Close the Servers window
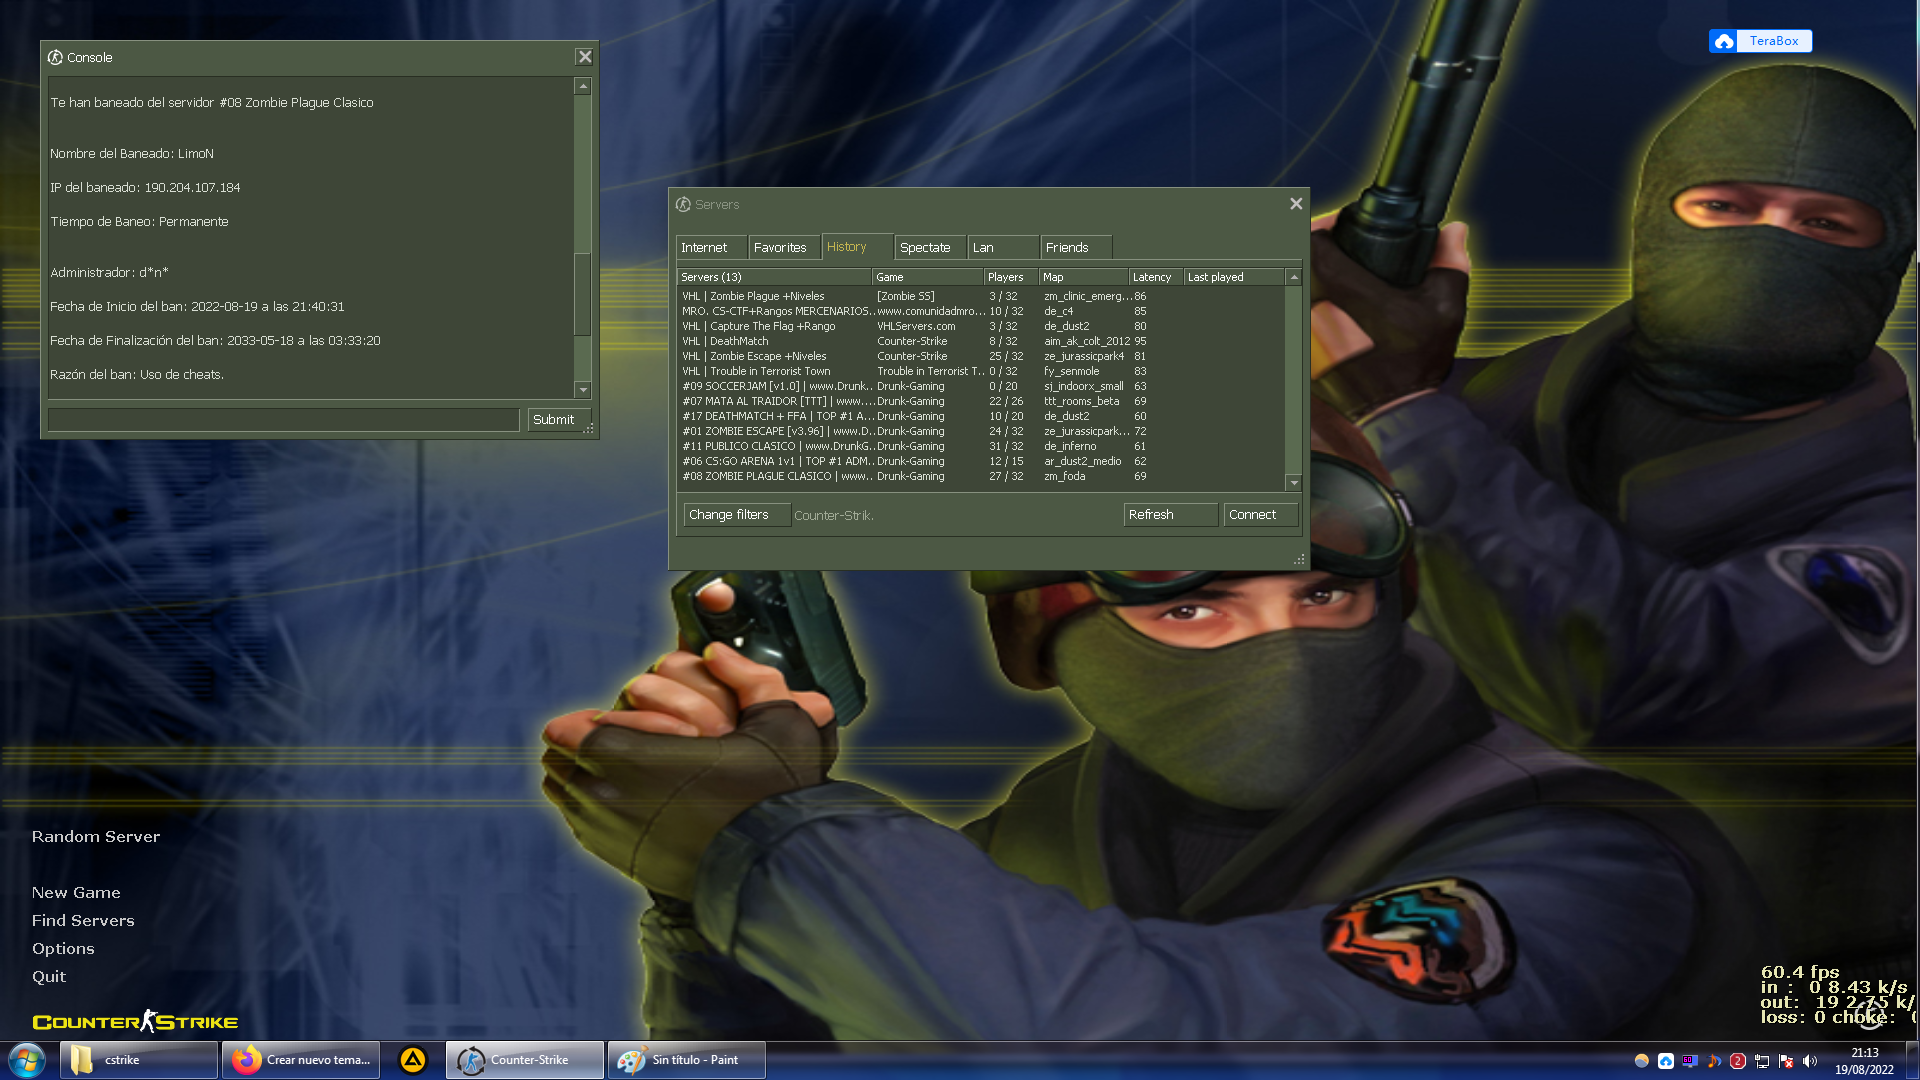The image size is (1920, 1080). pos(1296,204)
